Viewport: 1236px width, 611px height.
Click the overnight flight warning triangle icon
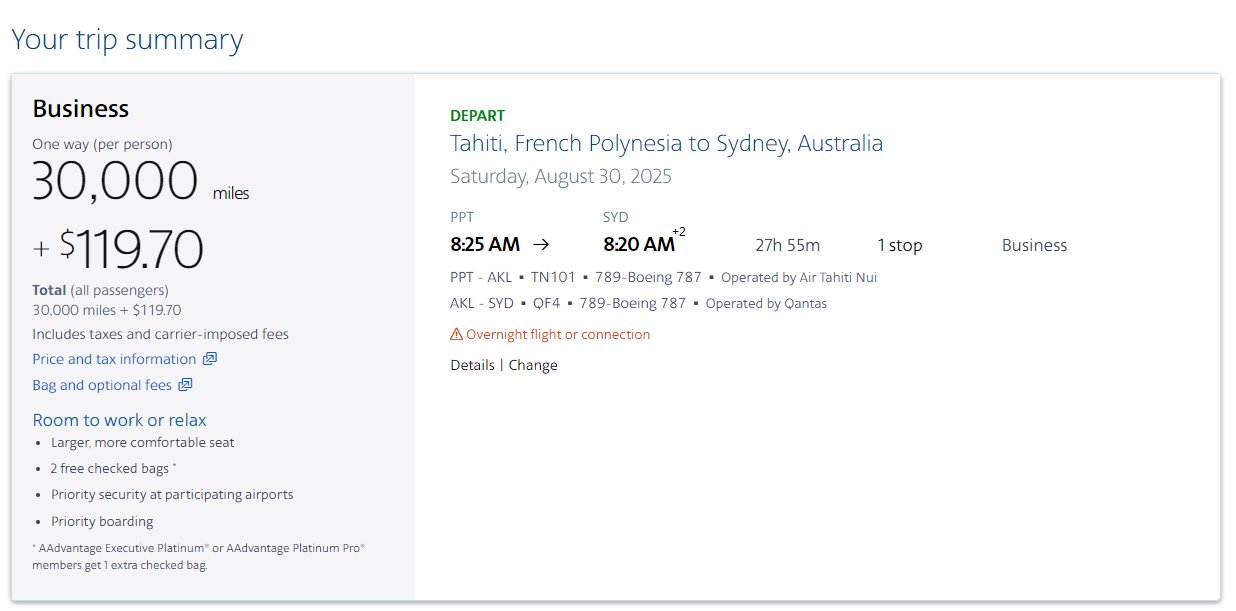pos(456,335)
